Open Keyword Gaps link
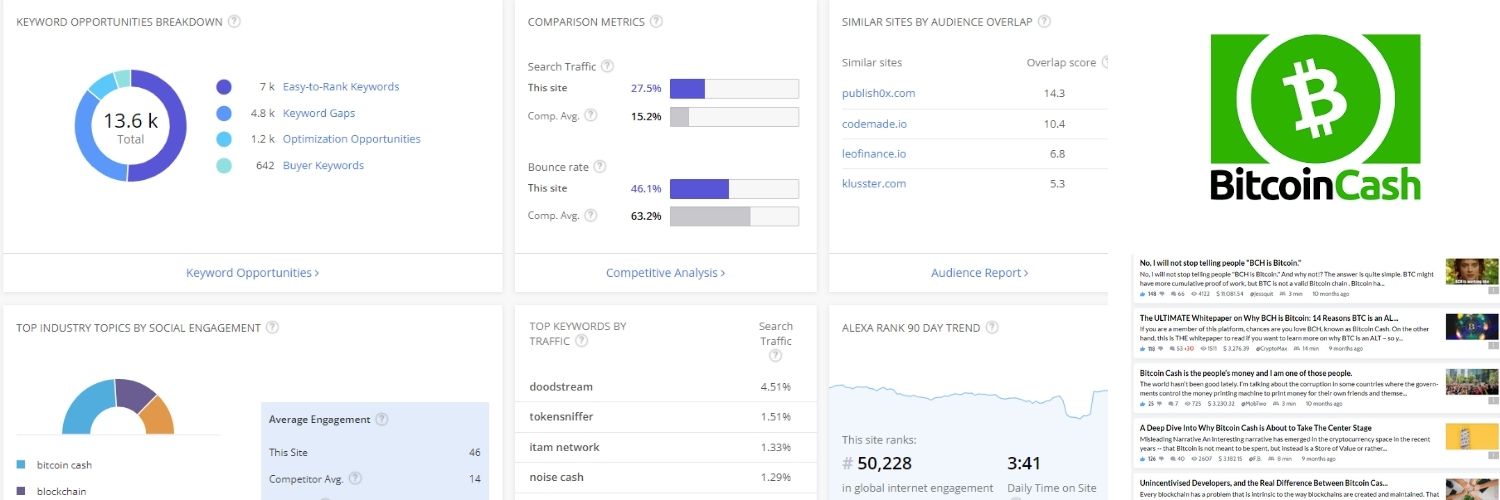The height and width of the screenshot is (500, 1500). coord(319,113)
